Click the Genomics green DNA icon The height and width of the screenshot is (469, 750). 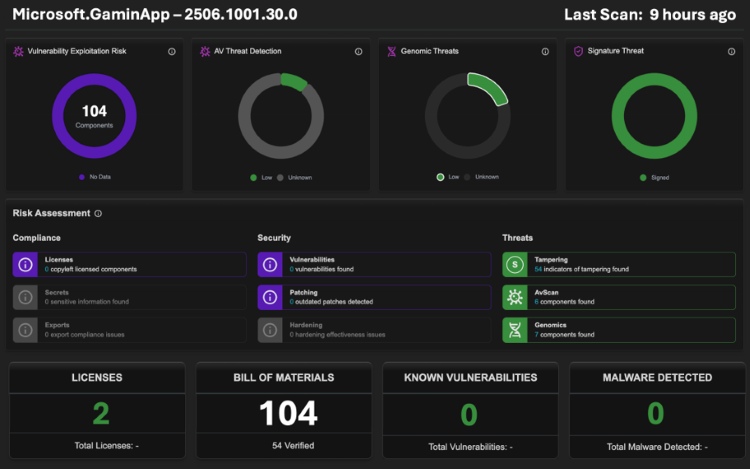coord(515,330)
